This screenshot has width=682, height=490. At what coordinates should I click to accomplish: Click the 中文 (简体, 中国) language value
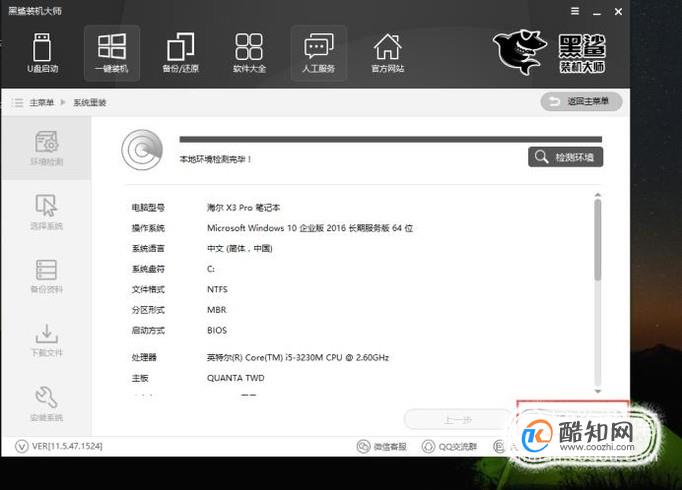coord(240,249)
